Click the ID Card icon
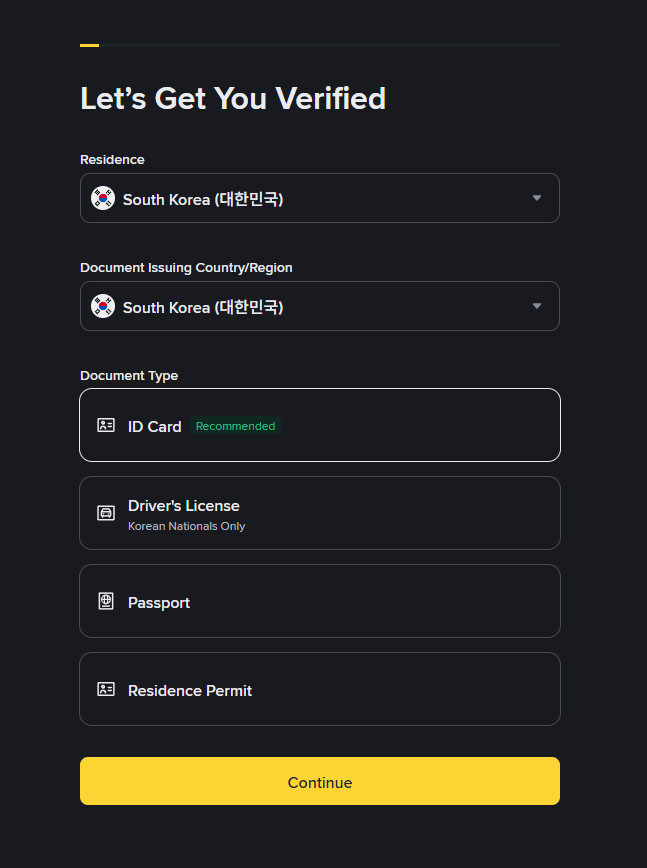The image size is (647, 868). [x=106, y=425]
